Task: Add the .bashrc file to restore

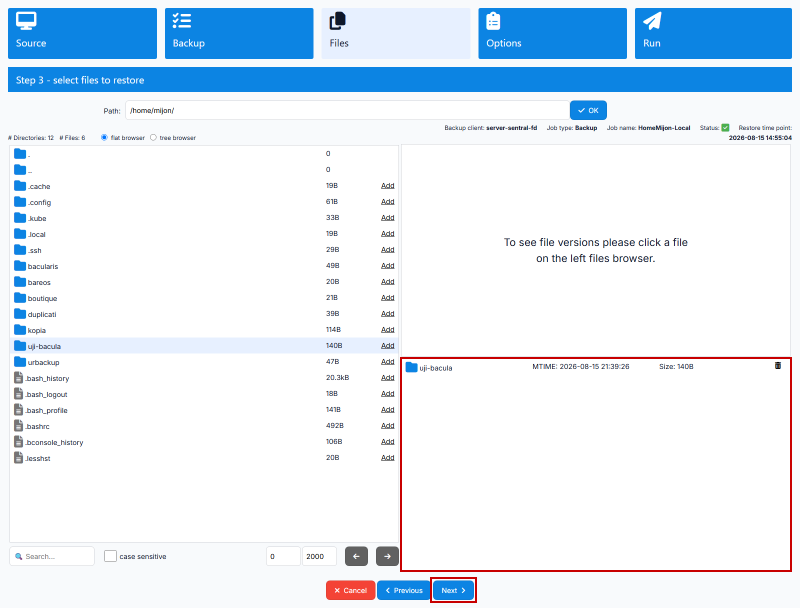Action: (x=388, y=425)
